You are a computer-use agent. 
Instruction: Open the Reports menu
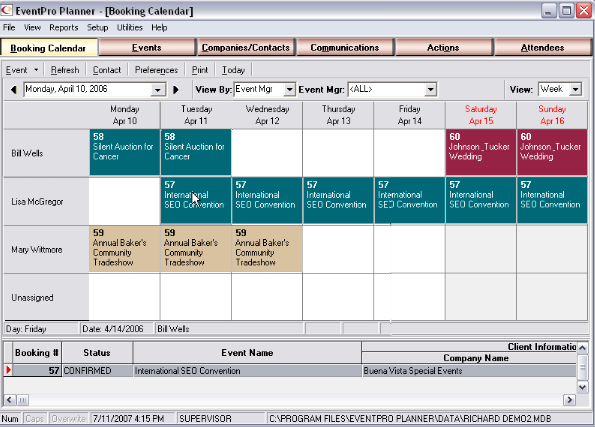pyautogui.click(x=63, y=28)
